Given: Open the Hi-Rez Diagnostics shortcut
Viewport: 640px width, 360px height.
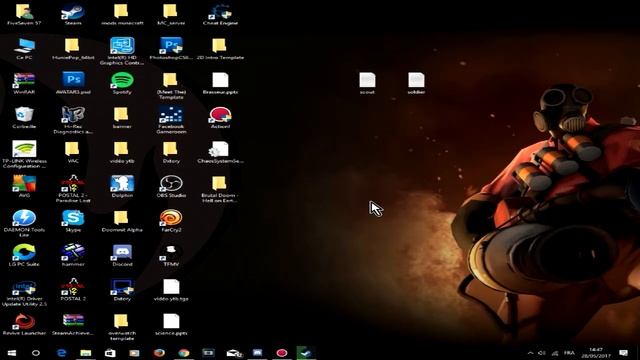Looking at the screenshot, I should (x=73, y=120).
